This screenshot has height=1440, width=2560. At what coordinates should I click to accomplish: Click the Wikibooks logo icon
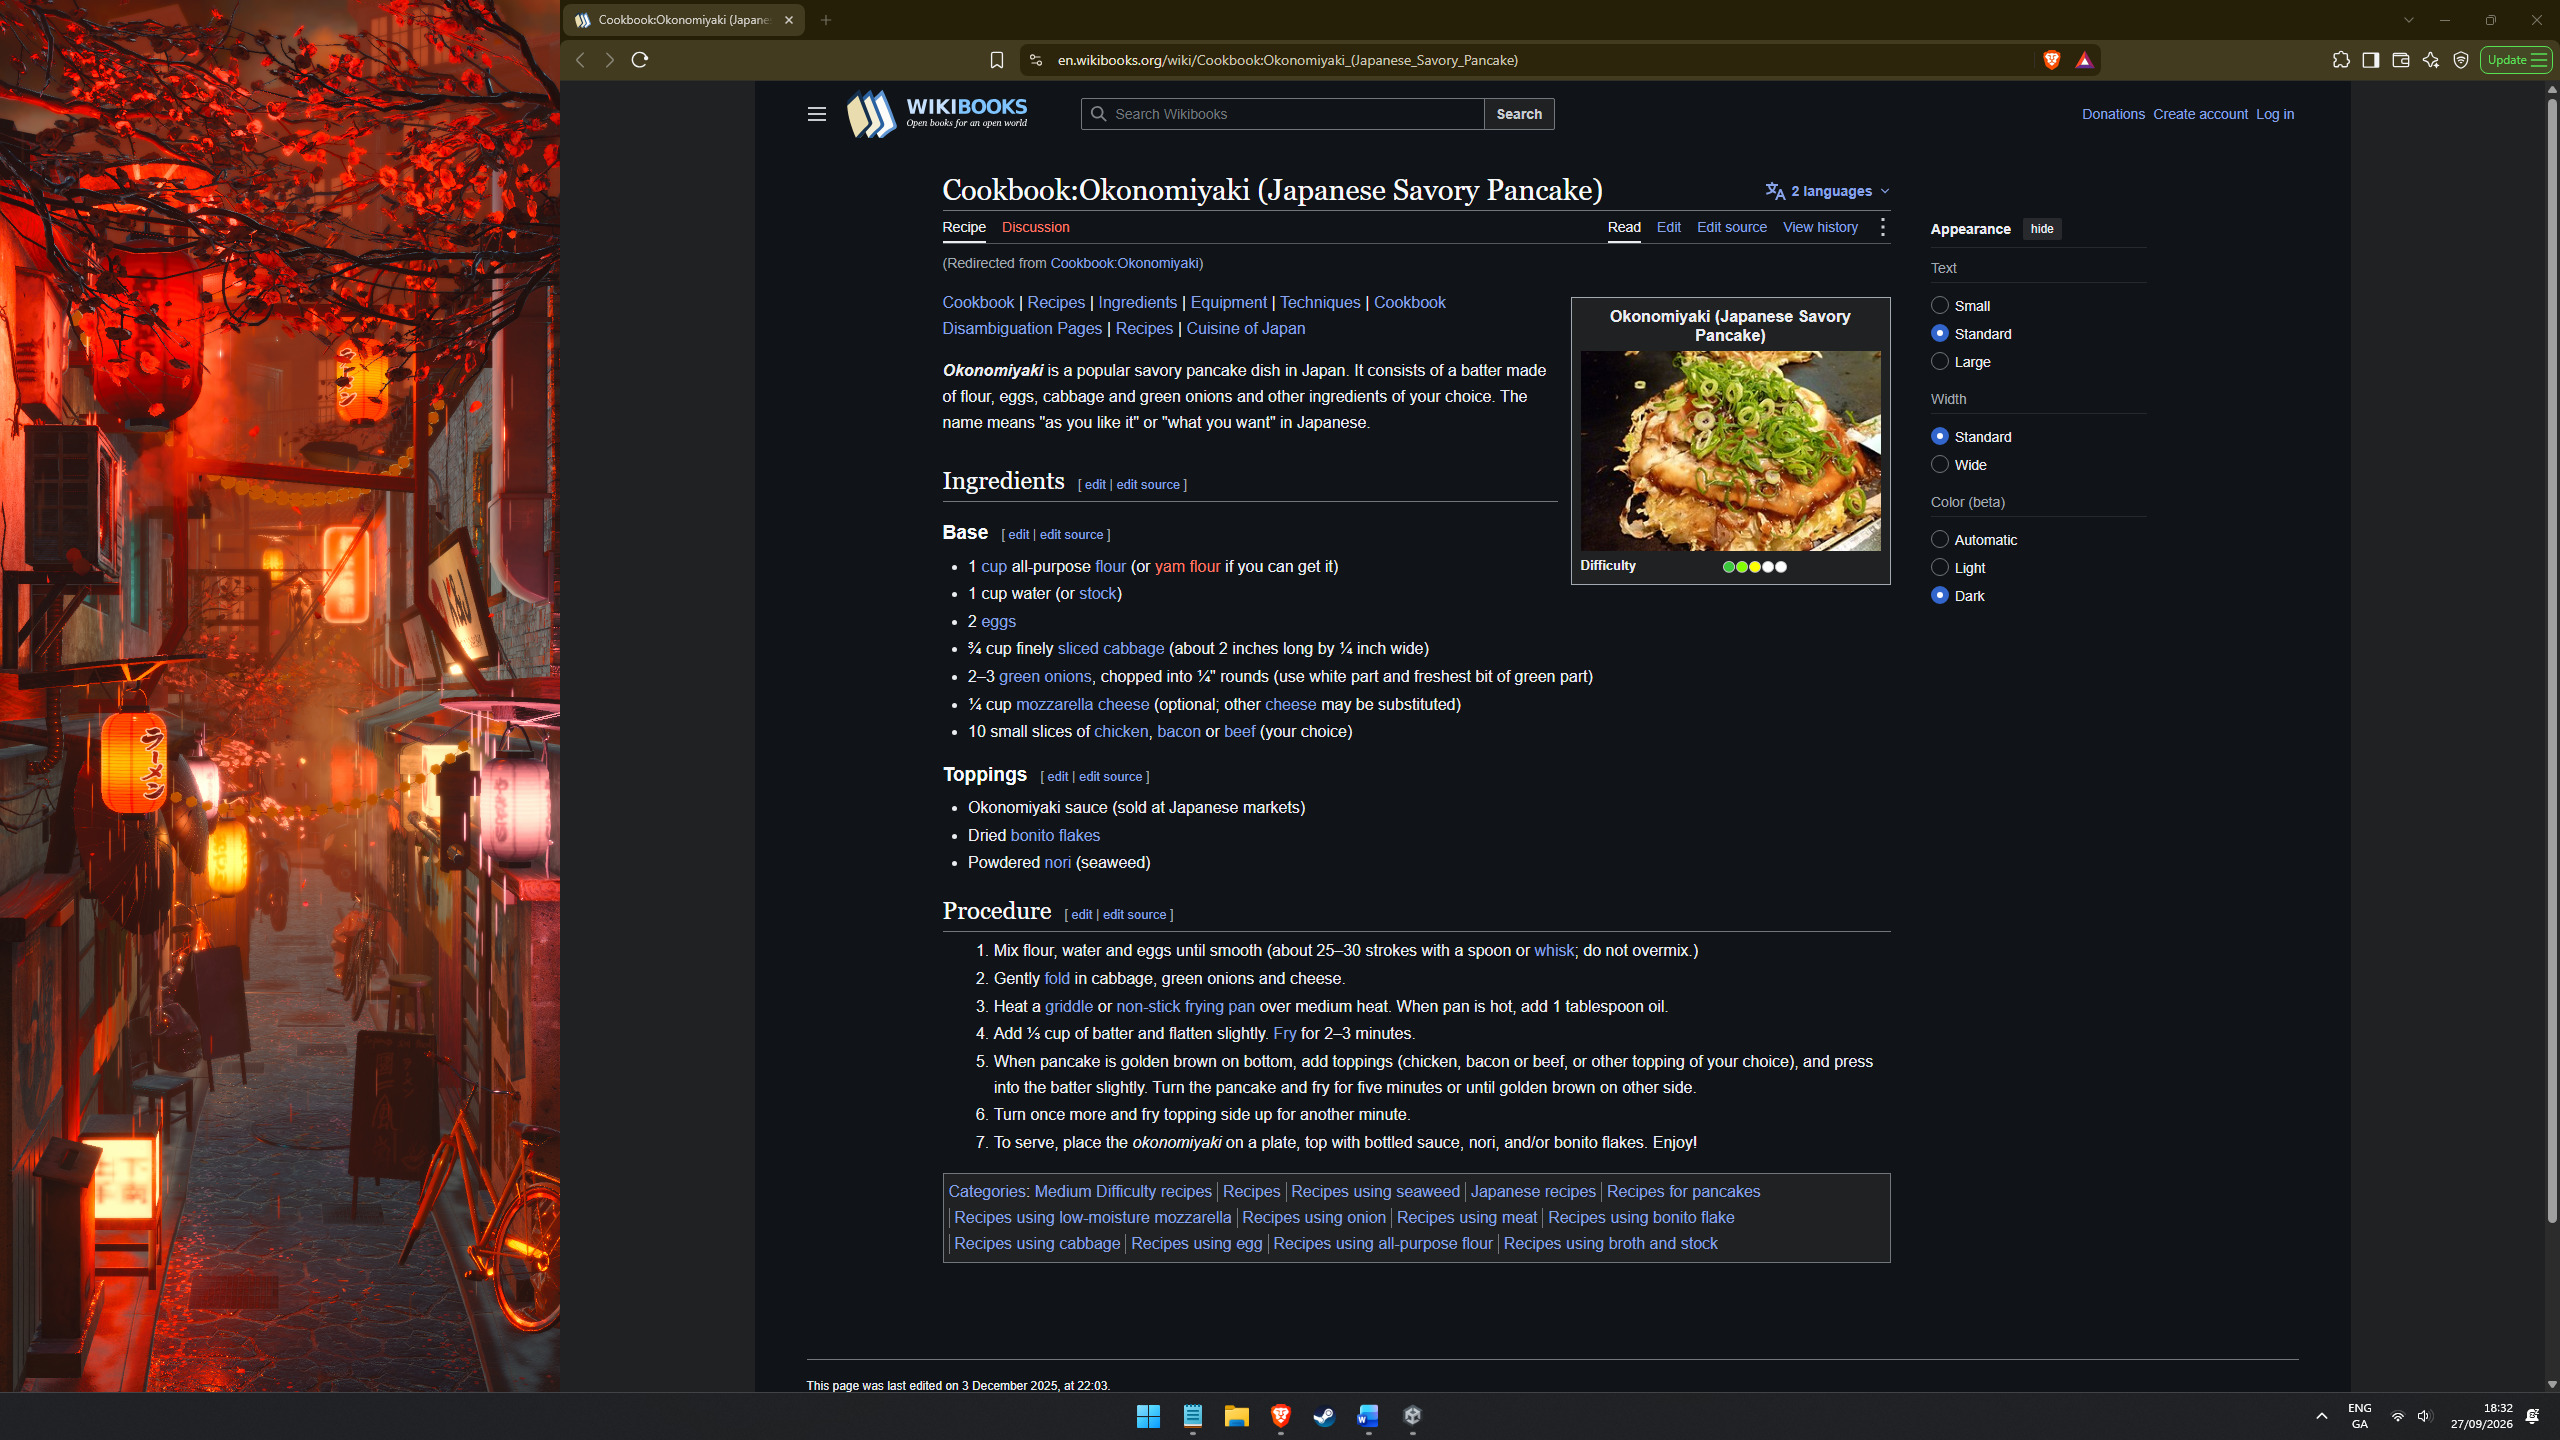click(x=871, y=114)
